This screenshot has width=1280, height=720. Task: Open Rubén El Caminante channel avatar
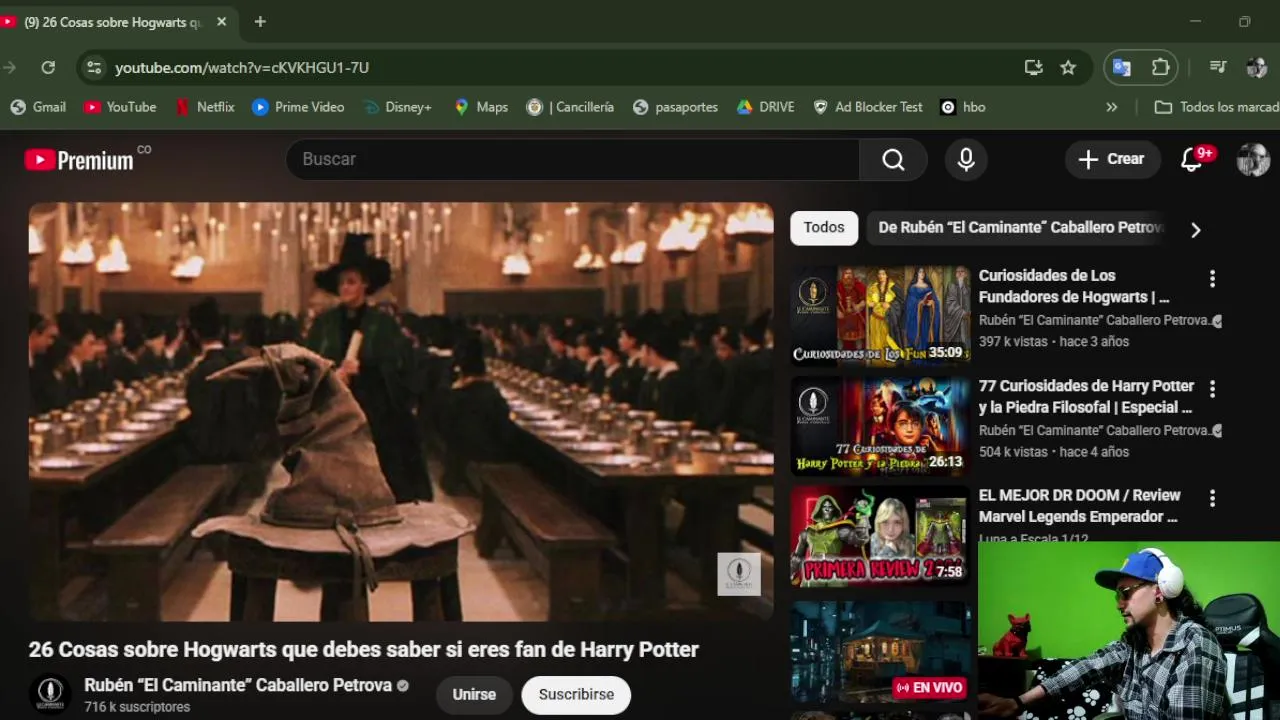pyautogui.click(x=49, y=694)
